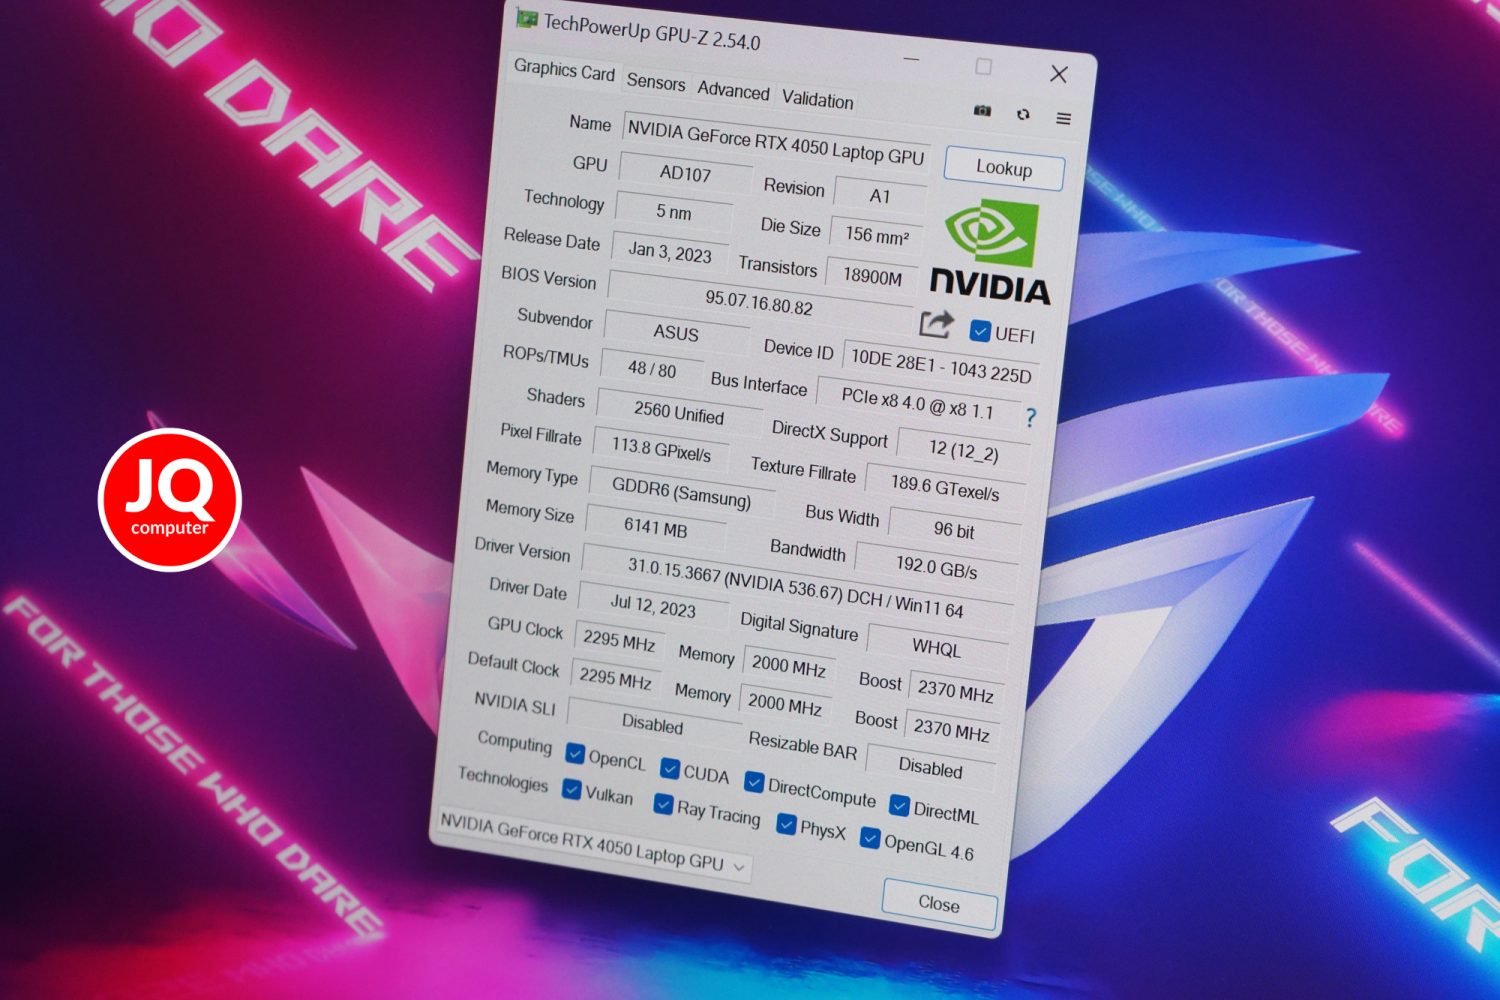Select the Graphics Card tab
This screenshot has width=1500, height=1000.
[564, 70]
